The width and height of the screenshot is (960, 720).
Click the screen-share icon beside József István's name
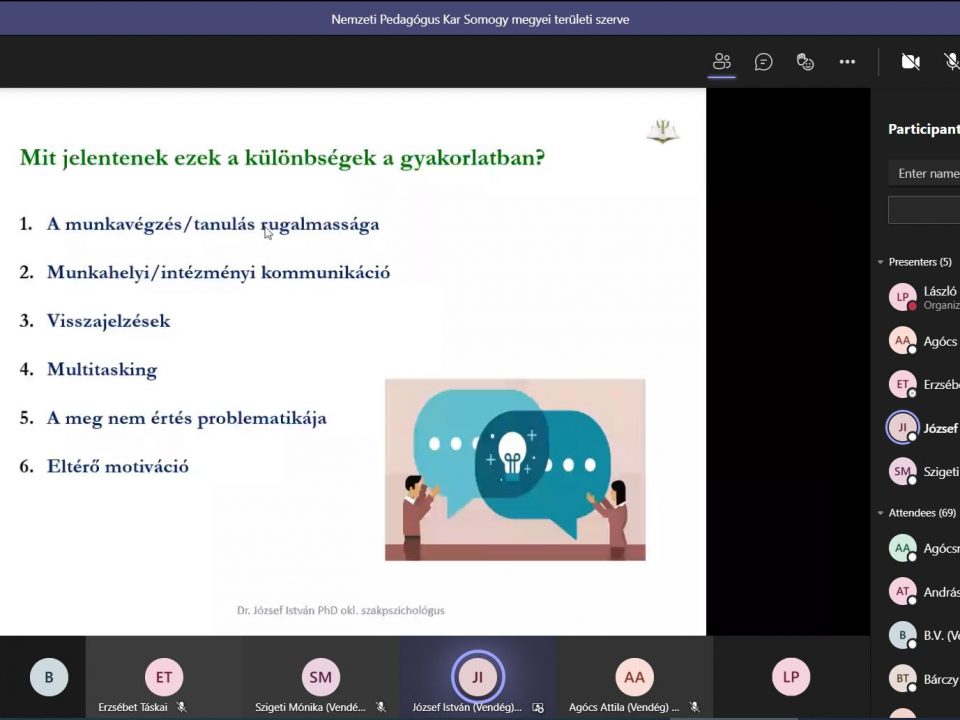click(x=538, y=707)
